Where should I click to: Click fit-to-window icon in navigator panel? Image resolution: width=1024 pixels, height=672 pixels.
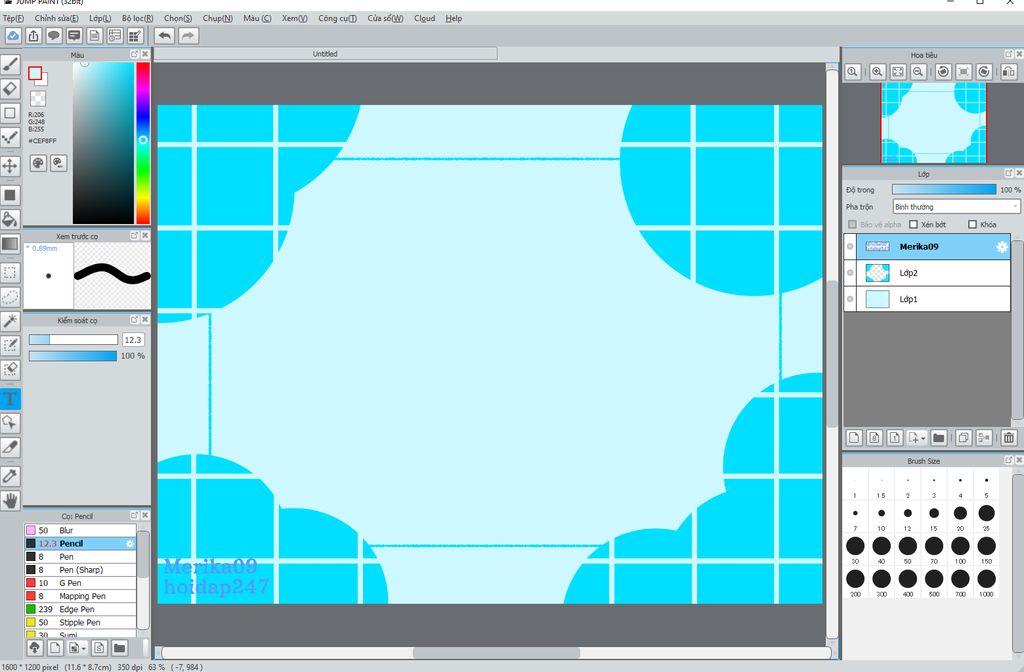(898, 72)
